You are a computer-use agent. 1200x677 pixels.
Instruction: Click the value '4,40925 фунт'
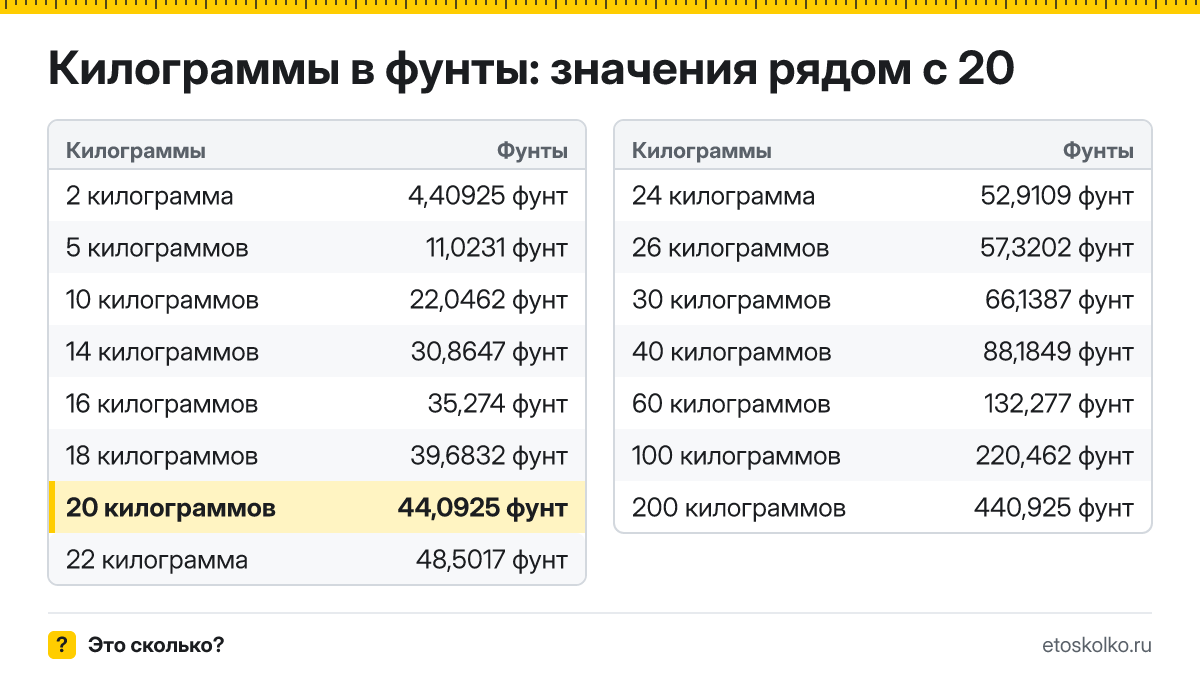488,196
